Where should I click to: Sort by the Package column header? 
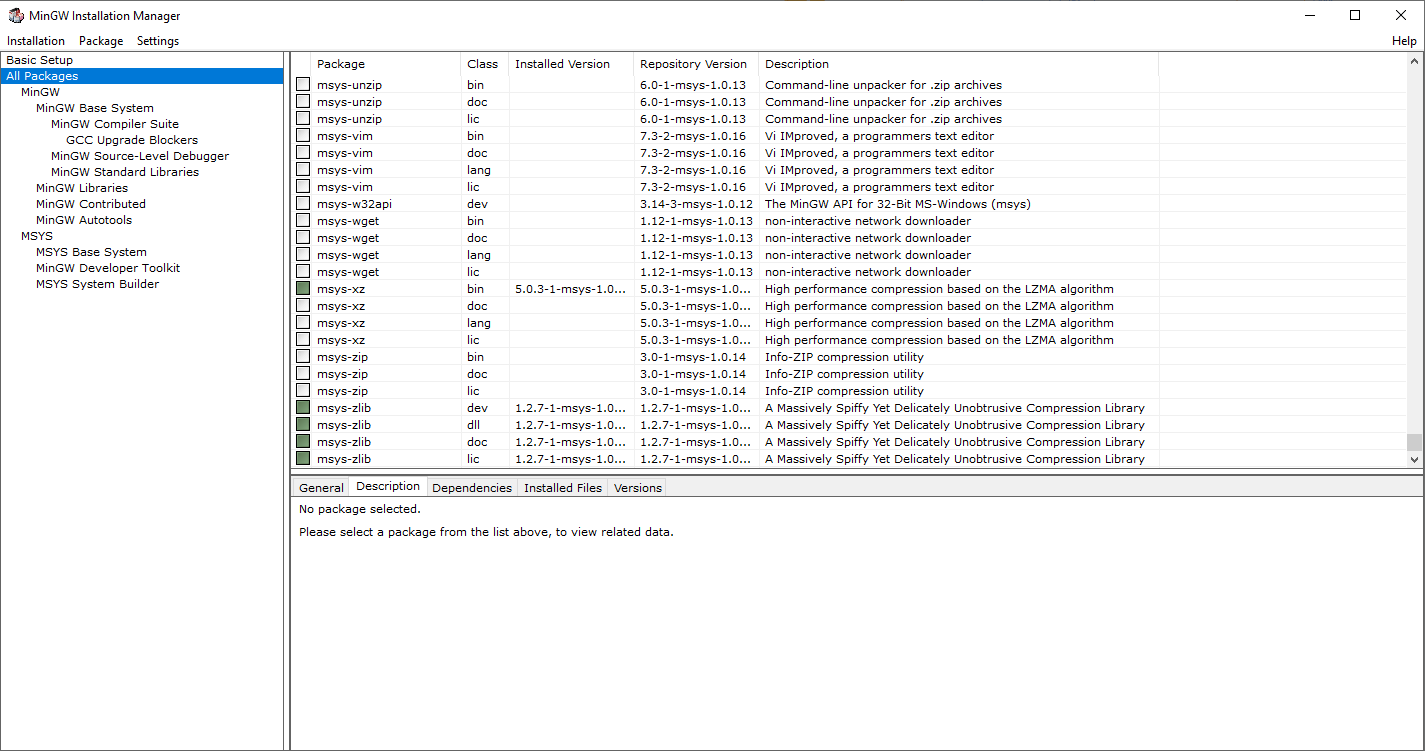[385, 64]
